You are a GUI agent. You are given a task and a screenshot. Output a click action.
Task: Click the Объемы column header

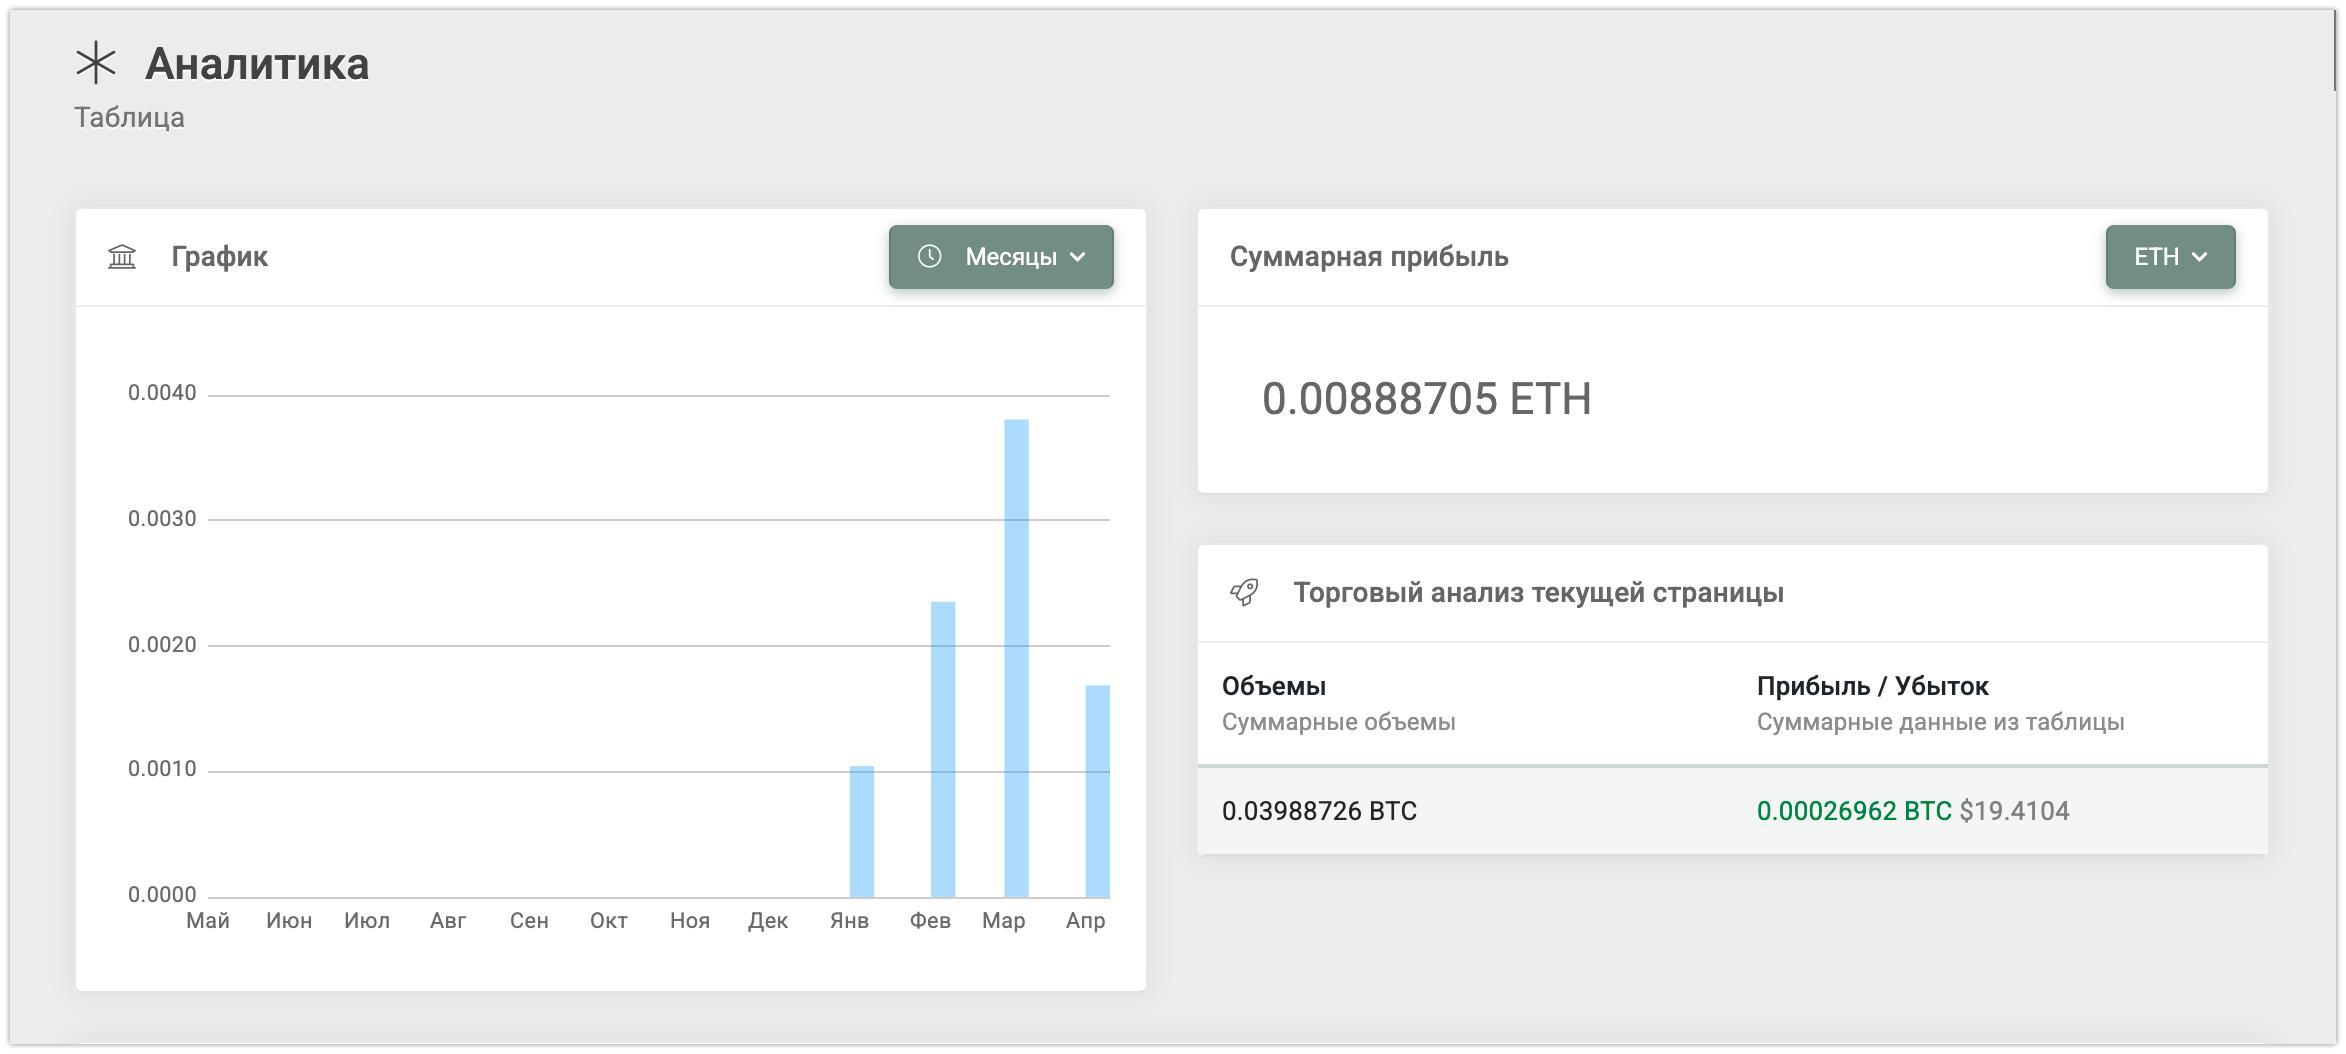(x=1274, y=687)
